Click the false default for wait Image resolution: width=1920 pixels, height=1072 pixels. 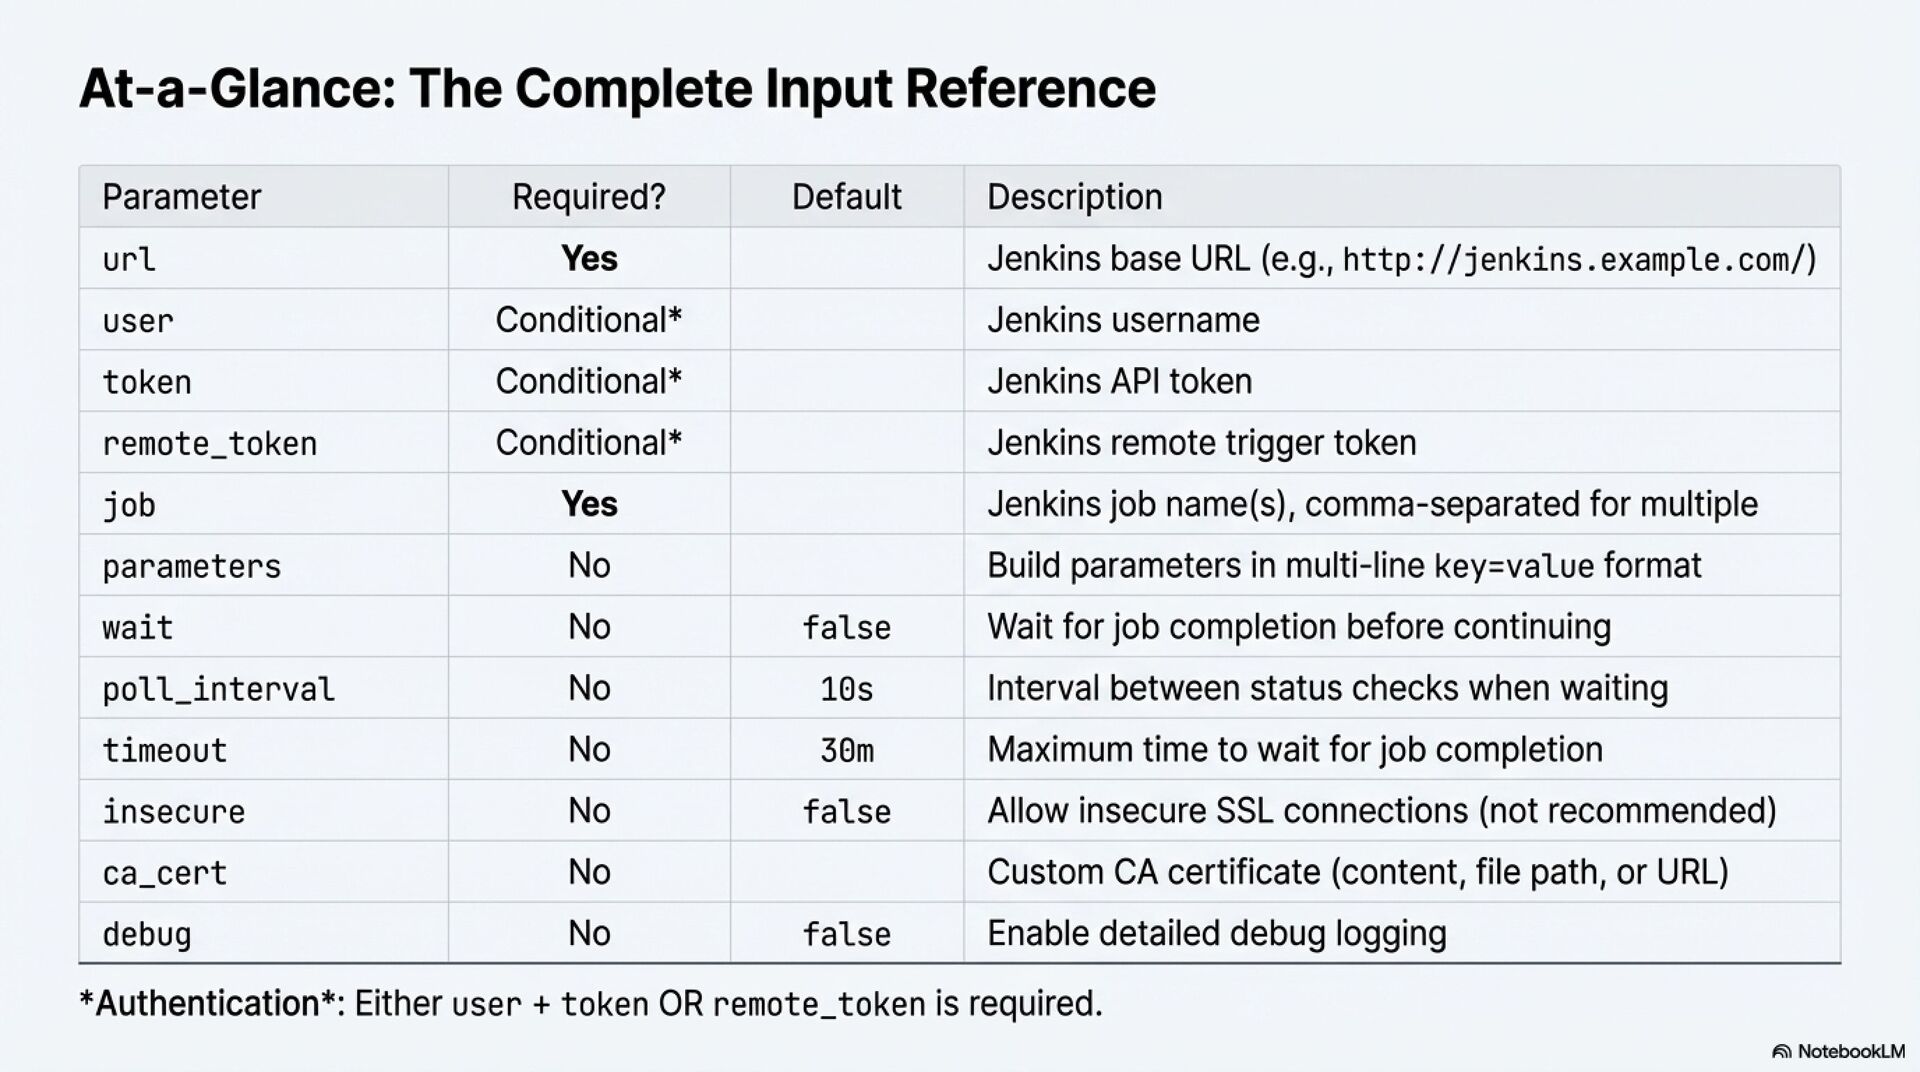(x=846, y=628)
